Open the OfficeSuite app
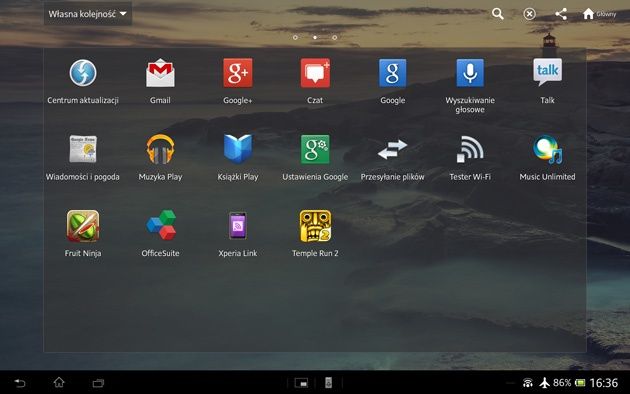630x394 pixels. click(161, 225)
